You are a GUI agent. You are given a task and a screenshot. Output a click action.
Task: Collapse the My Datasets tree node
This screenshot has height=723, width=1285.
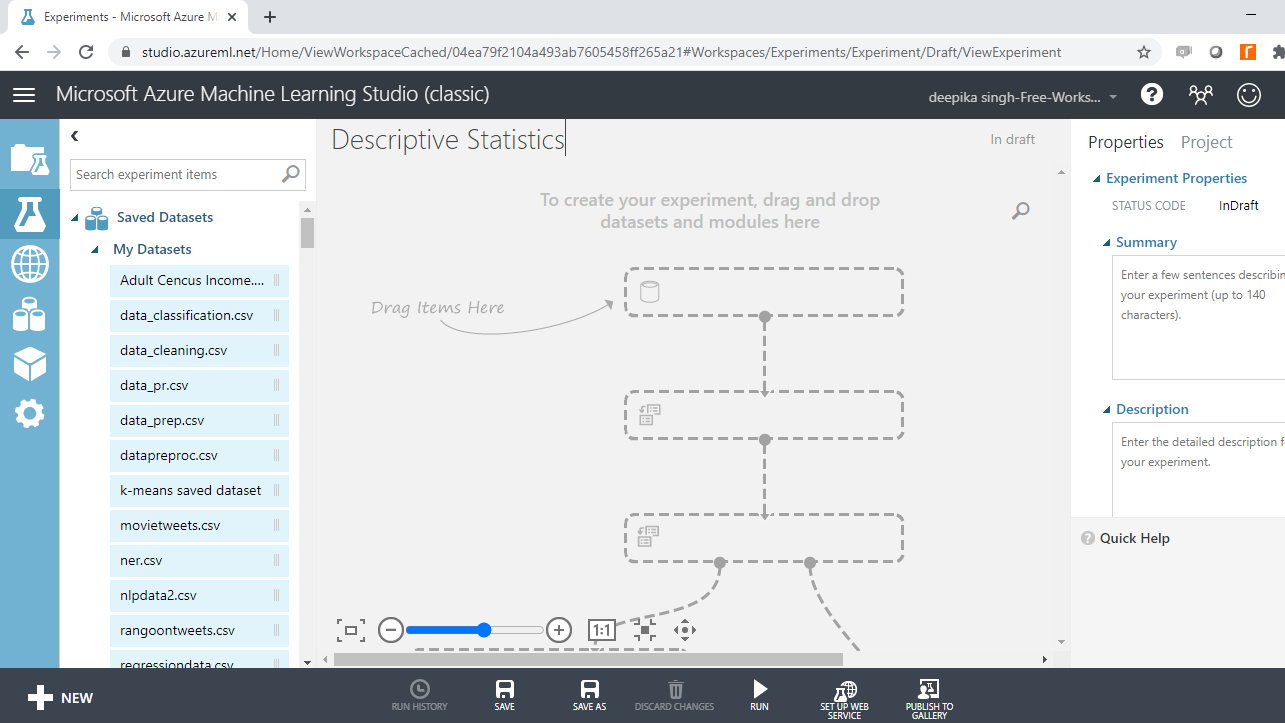[95, 250]
